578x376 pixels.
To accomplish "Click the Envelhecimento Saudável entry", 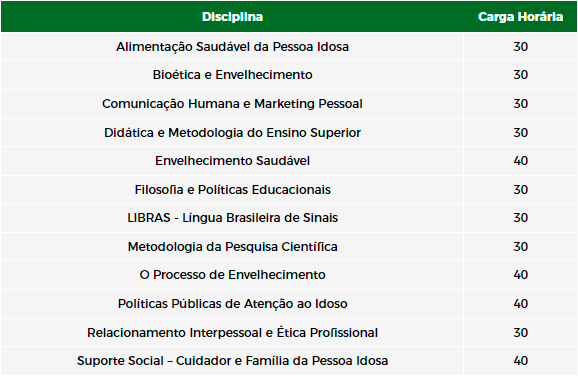I will 232,161.
